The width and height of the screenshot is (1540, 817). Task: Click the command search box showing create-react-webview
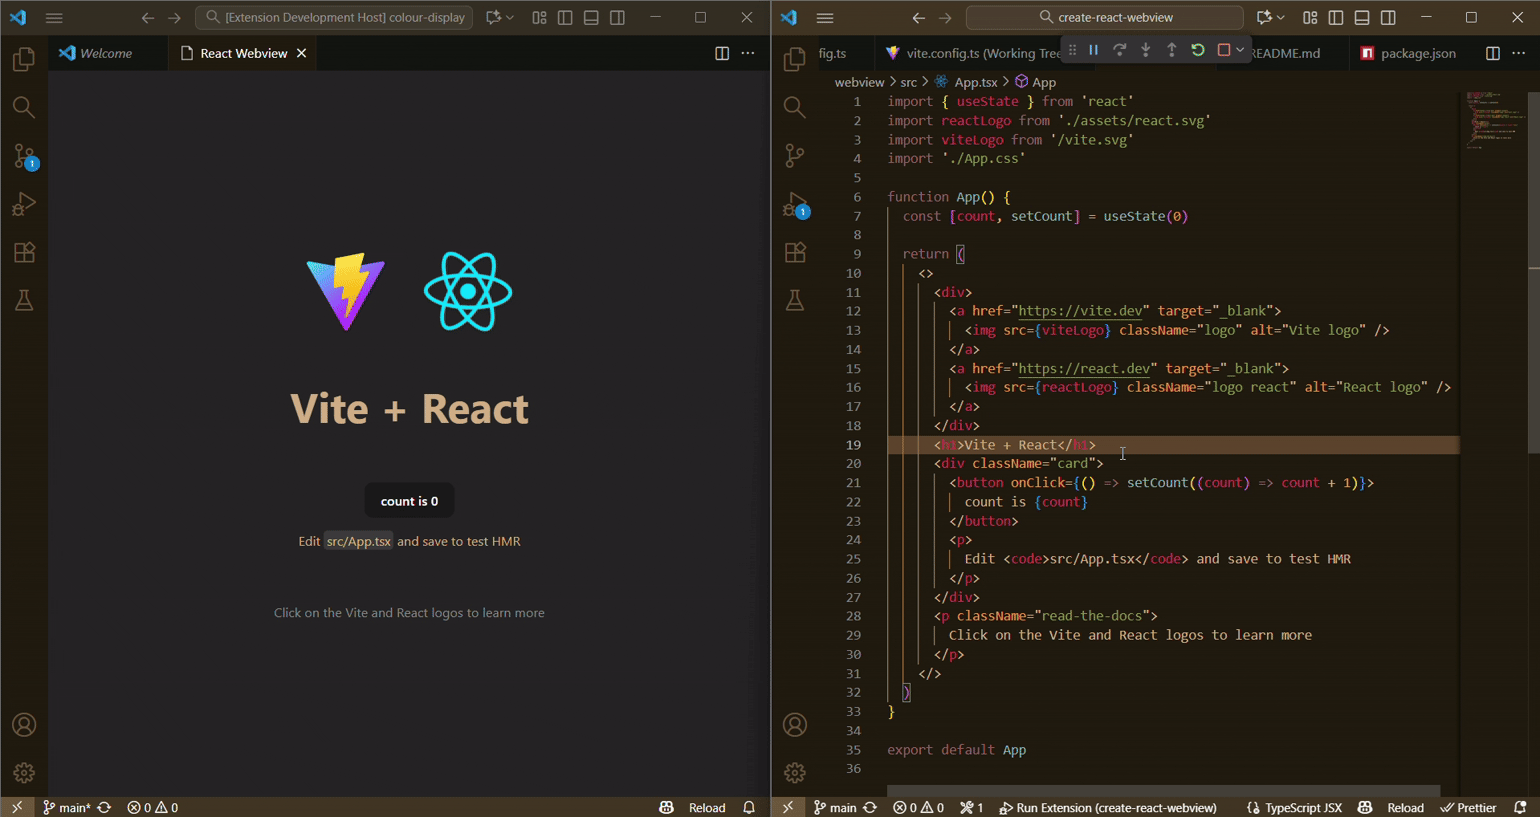click(x=1105, y=18)
